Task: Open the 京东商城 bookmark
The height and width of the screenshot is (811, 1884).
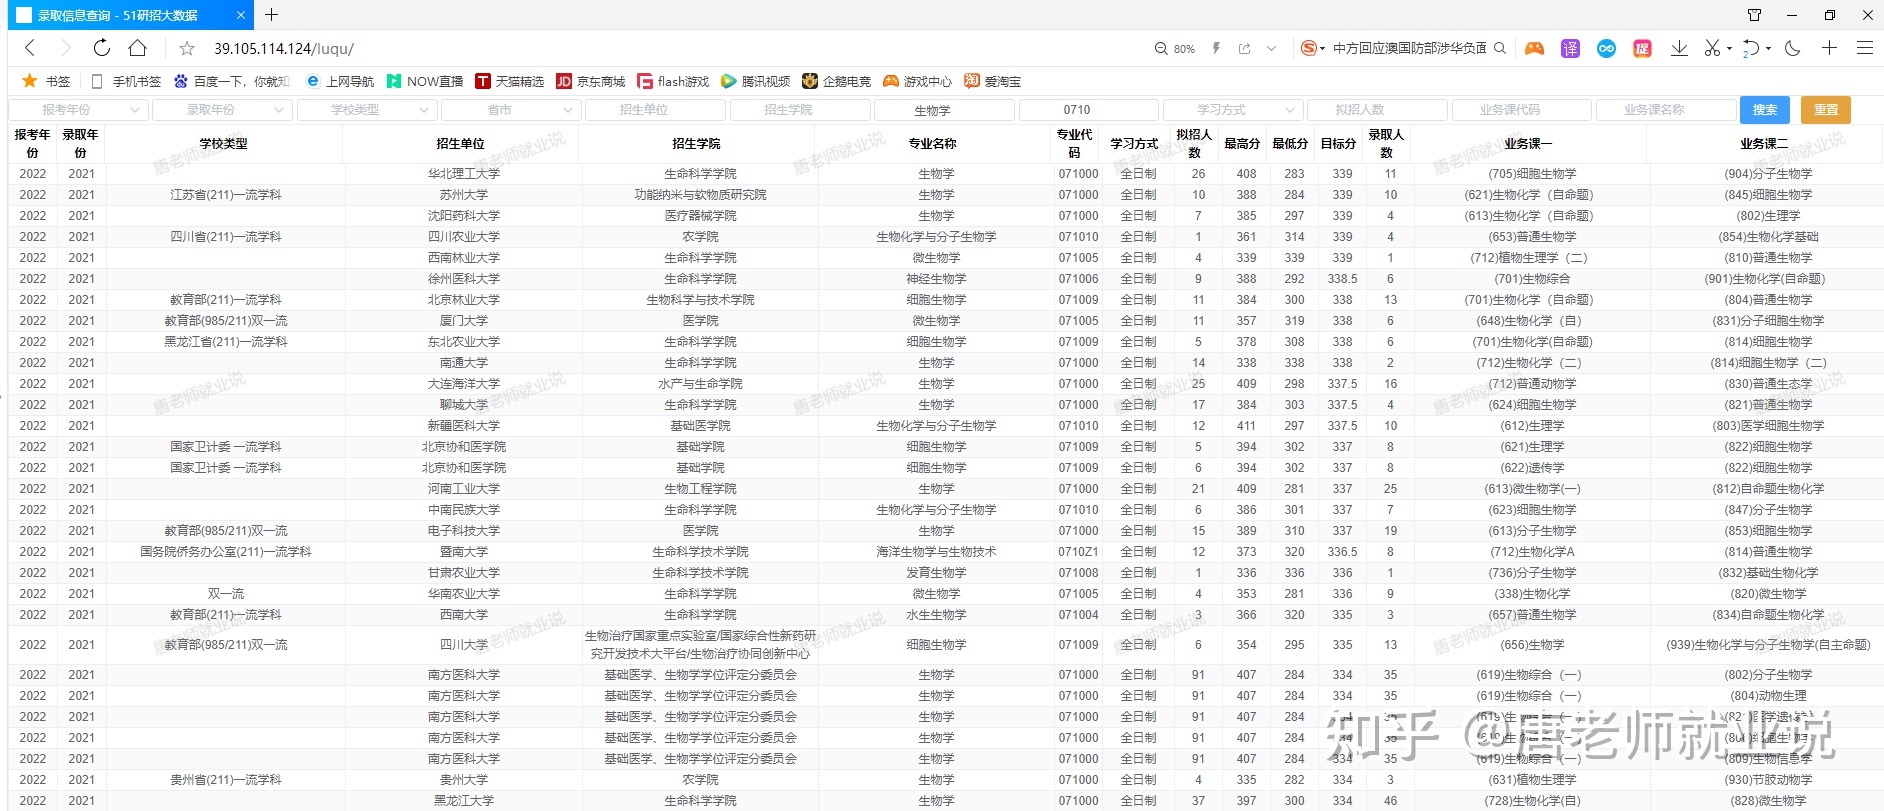Action: (x=591, y=81)
